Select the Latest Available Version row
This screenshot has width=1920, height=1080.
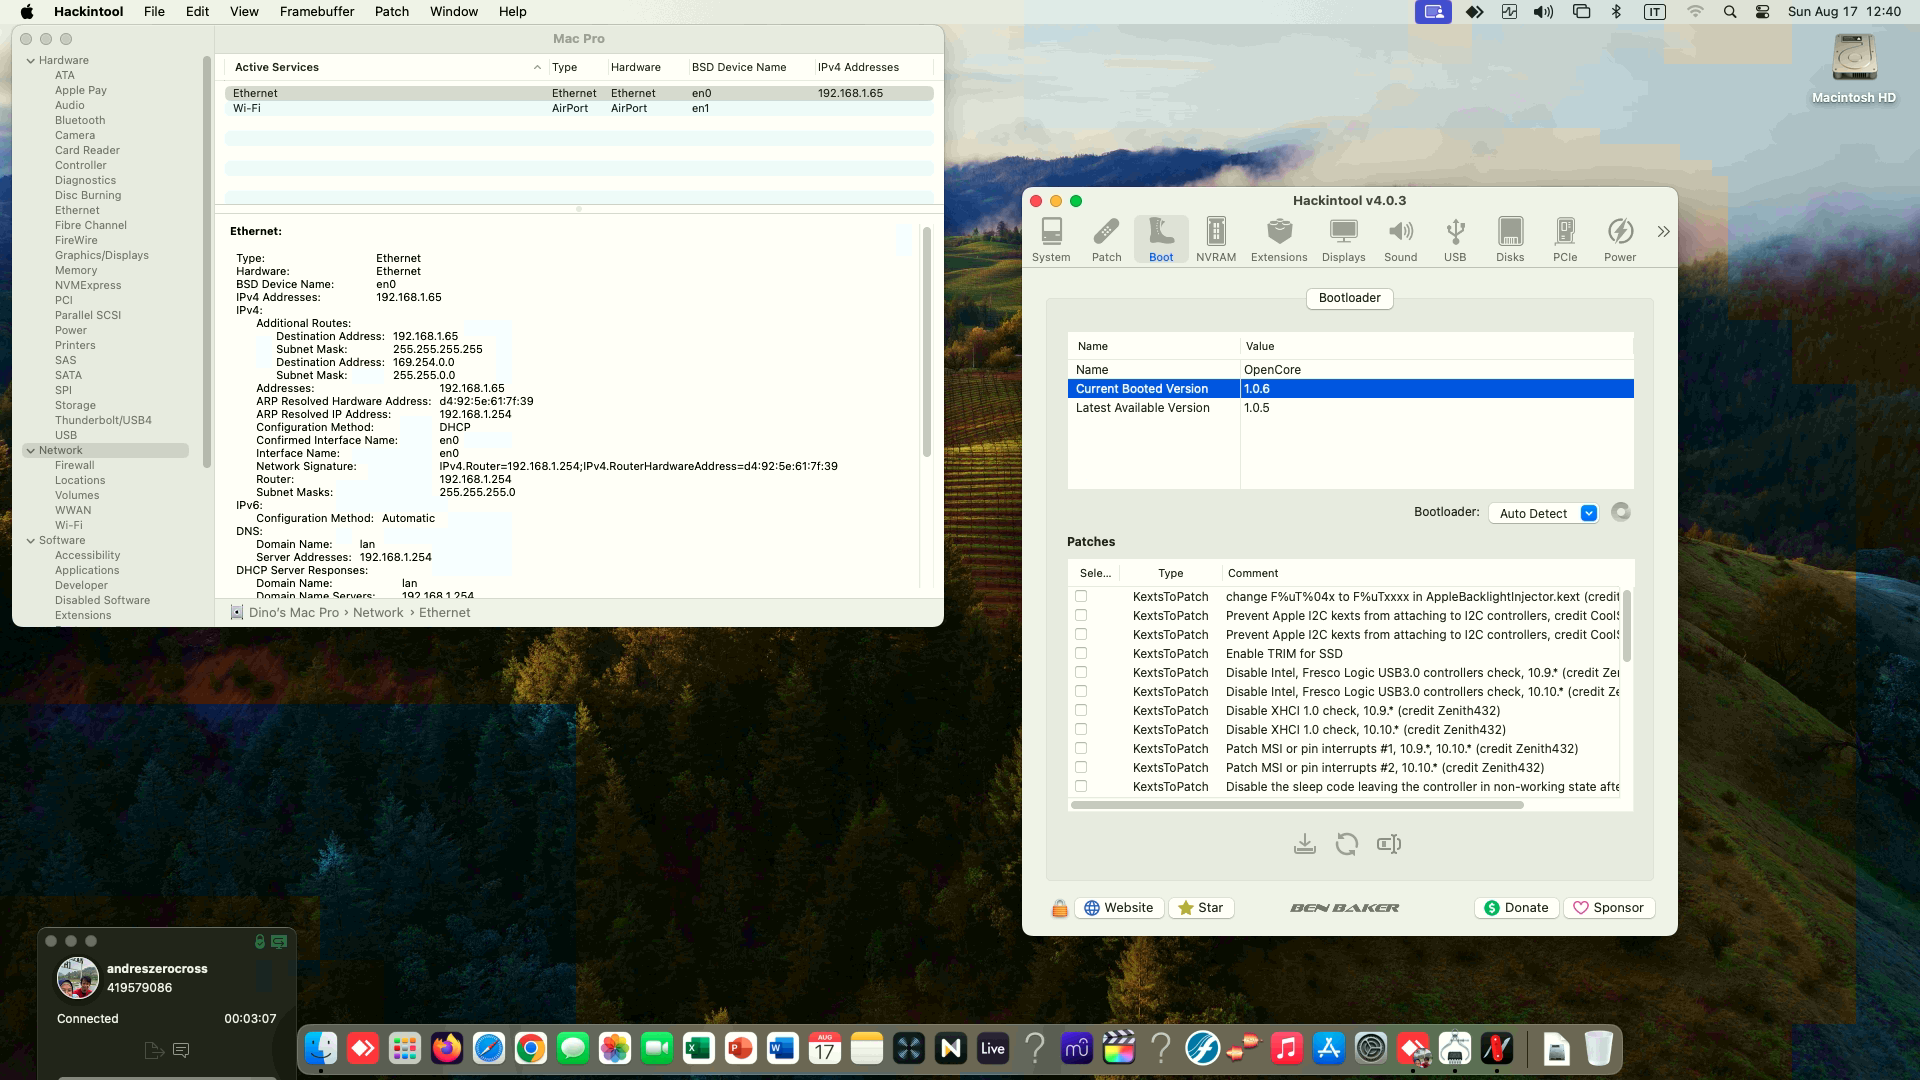(1350, 408)
